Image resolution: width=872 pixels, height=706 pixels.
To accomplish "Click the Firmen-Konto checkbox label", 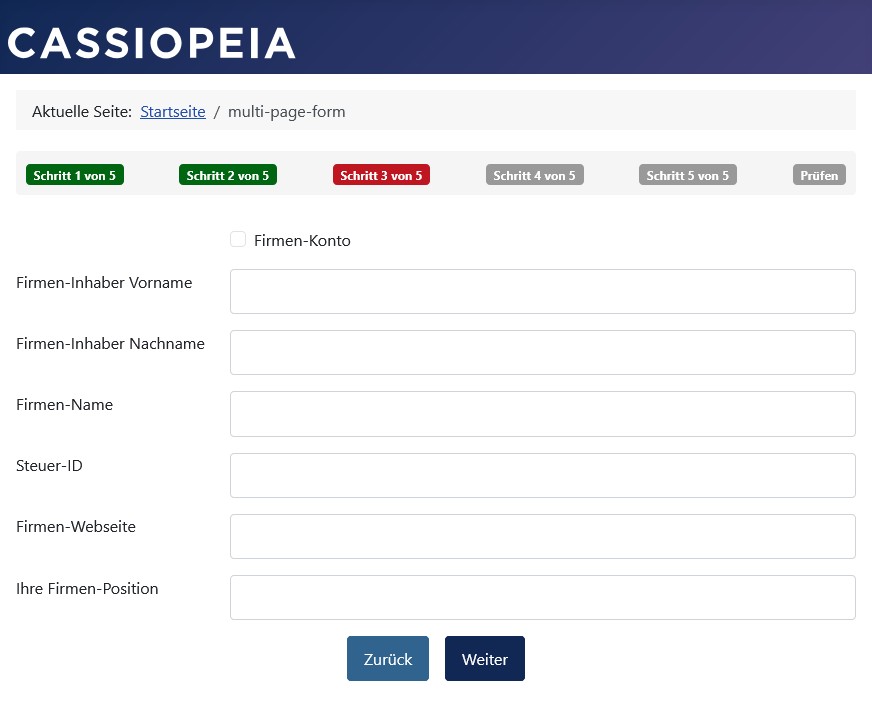I will click(x=302, y=241).
